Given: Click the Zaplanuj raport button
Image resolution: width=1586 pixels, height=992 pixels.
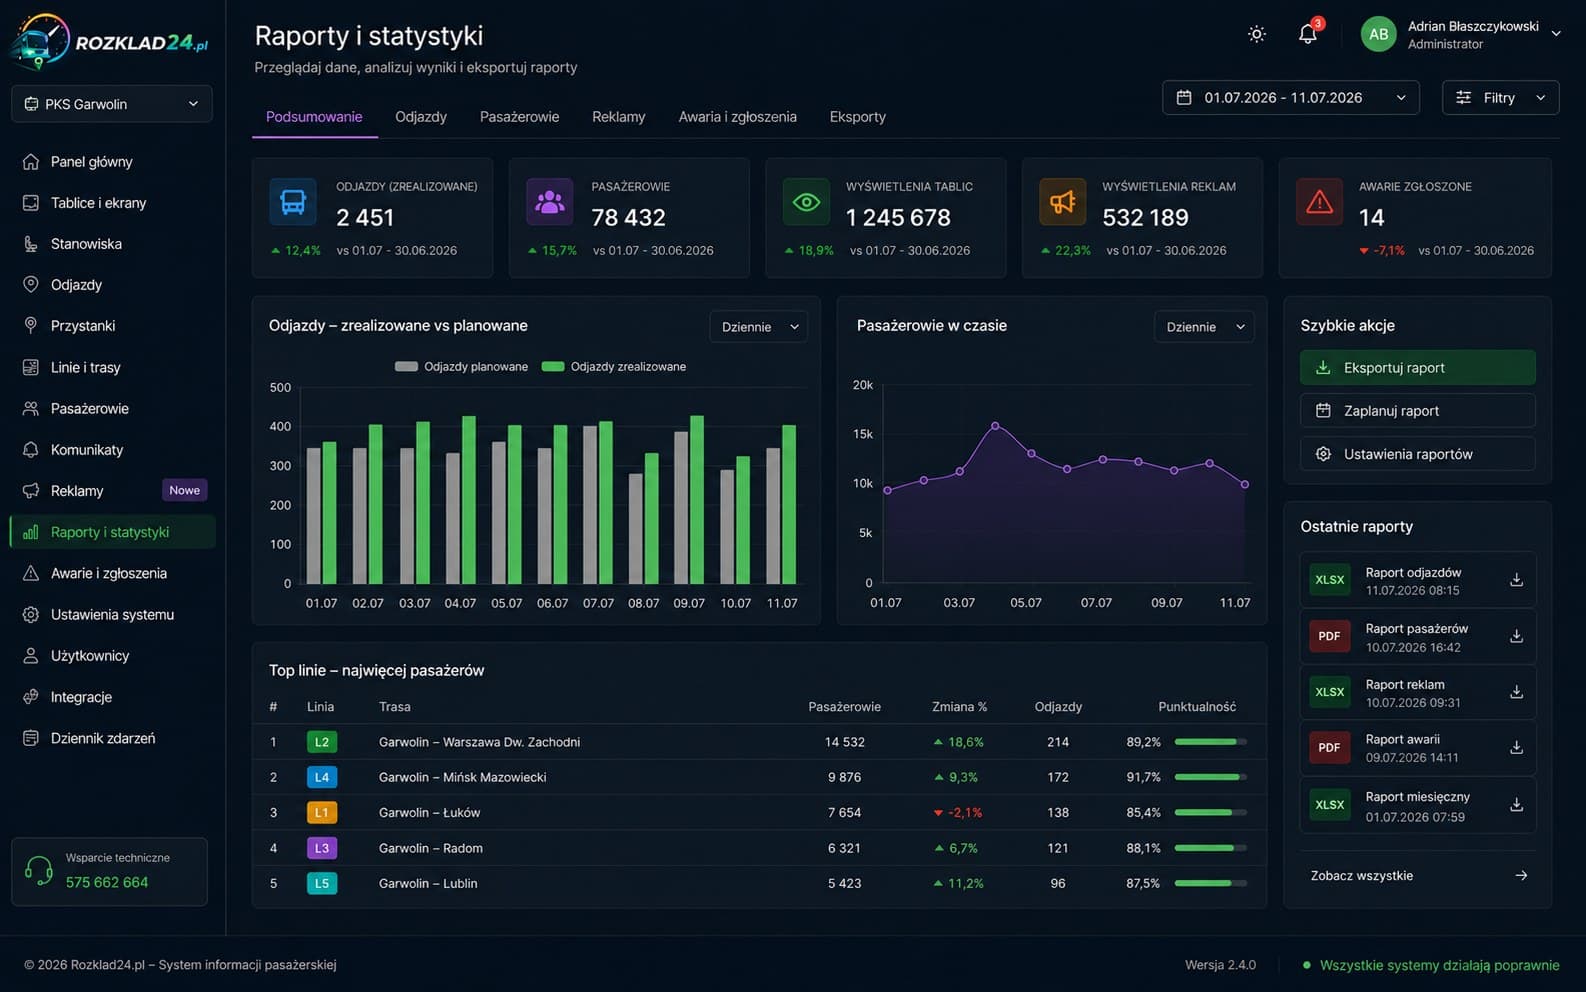Looking at the screenshot, I should pos(1417,411).
